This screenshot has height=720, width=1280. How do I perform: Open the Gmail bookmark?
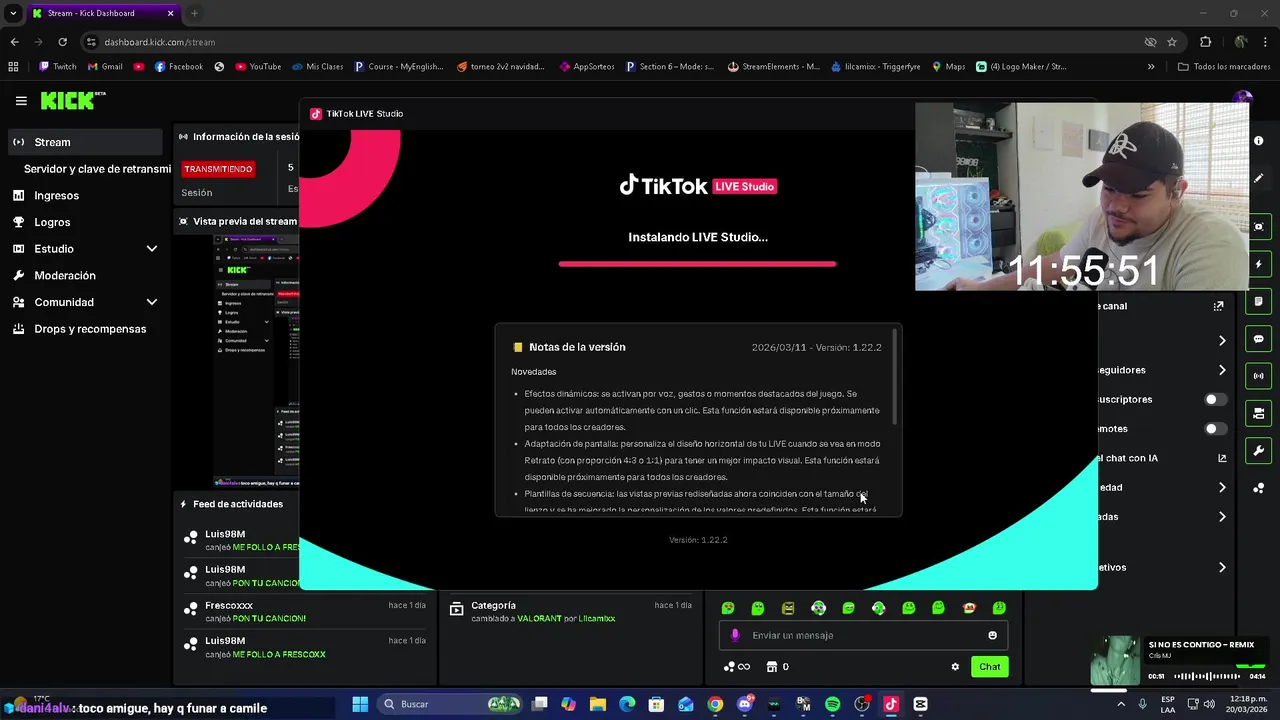tap(105, 67)
